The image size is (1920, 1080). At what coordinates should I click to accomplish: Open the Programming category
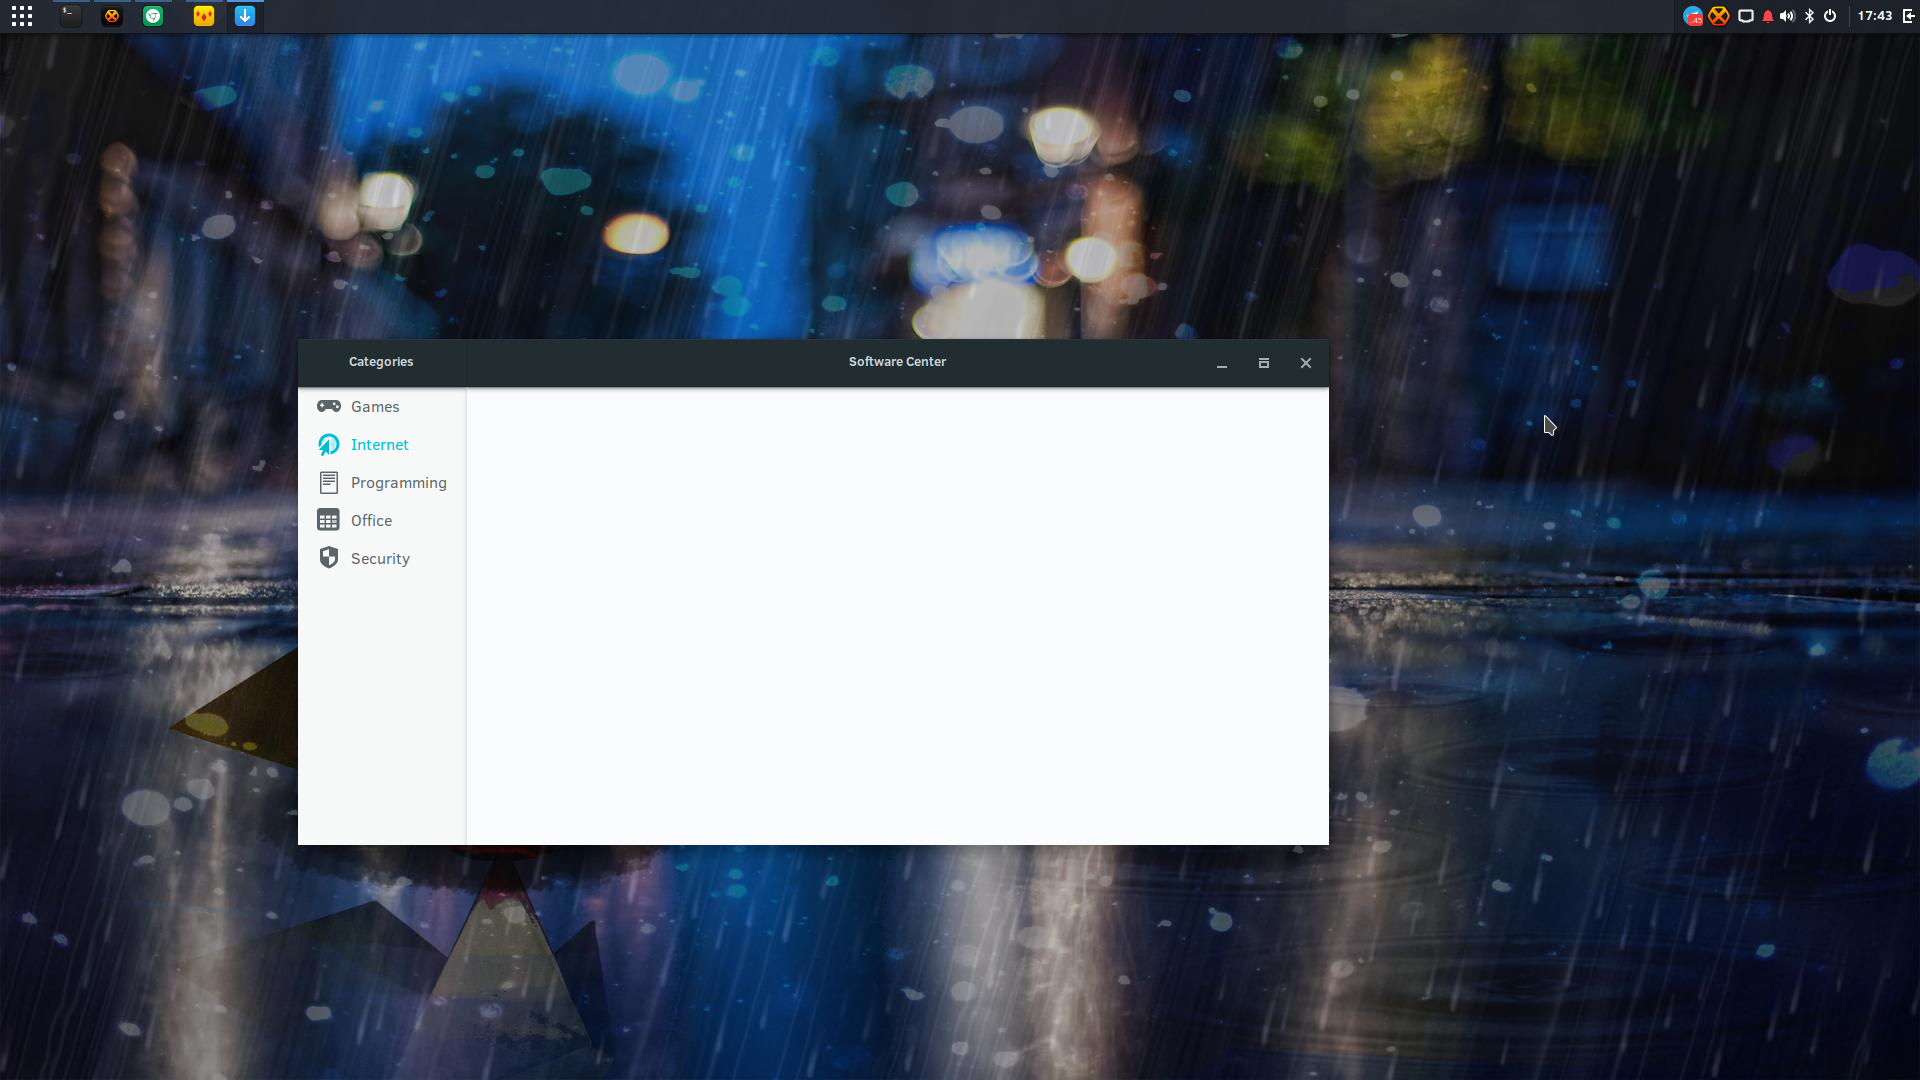[x=382, y=483]
